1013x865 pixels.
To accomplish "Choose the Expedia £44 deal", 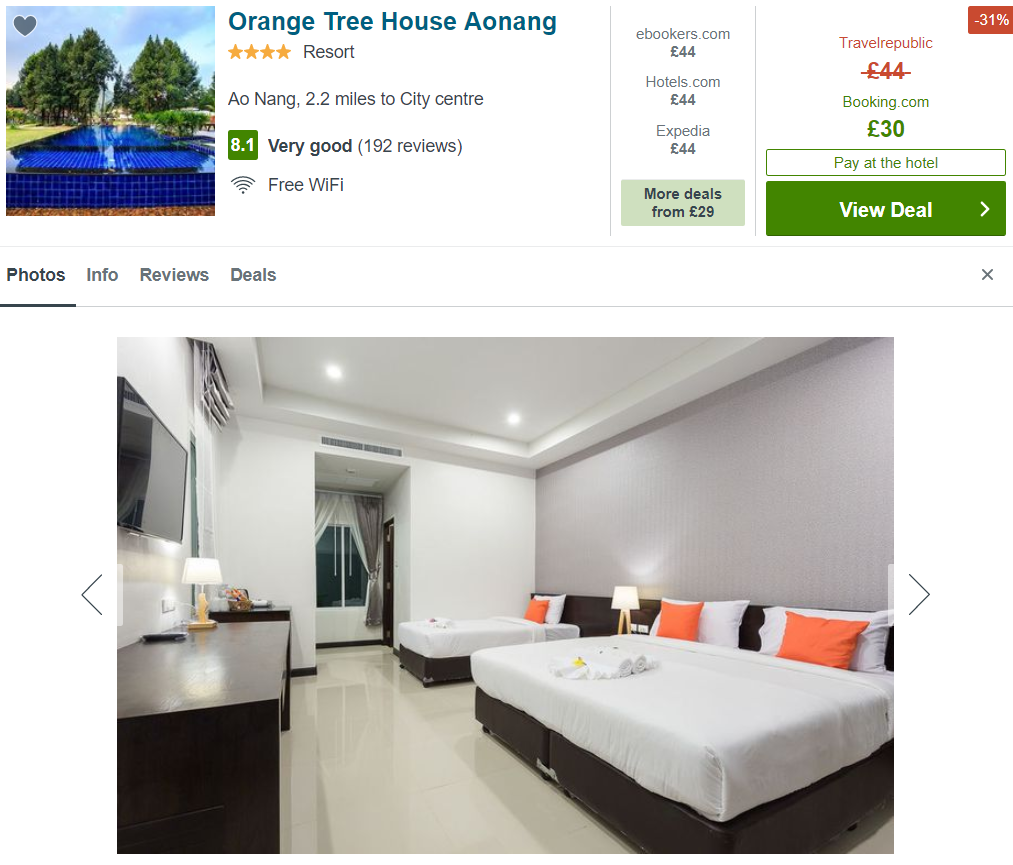I will (682, 140).
